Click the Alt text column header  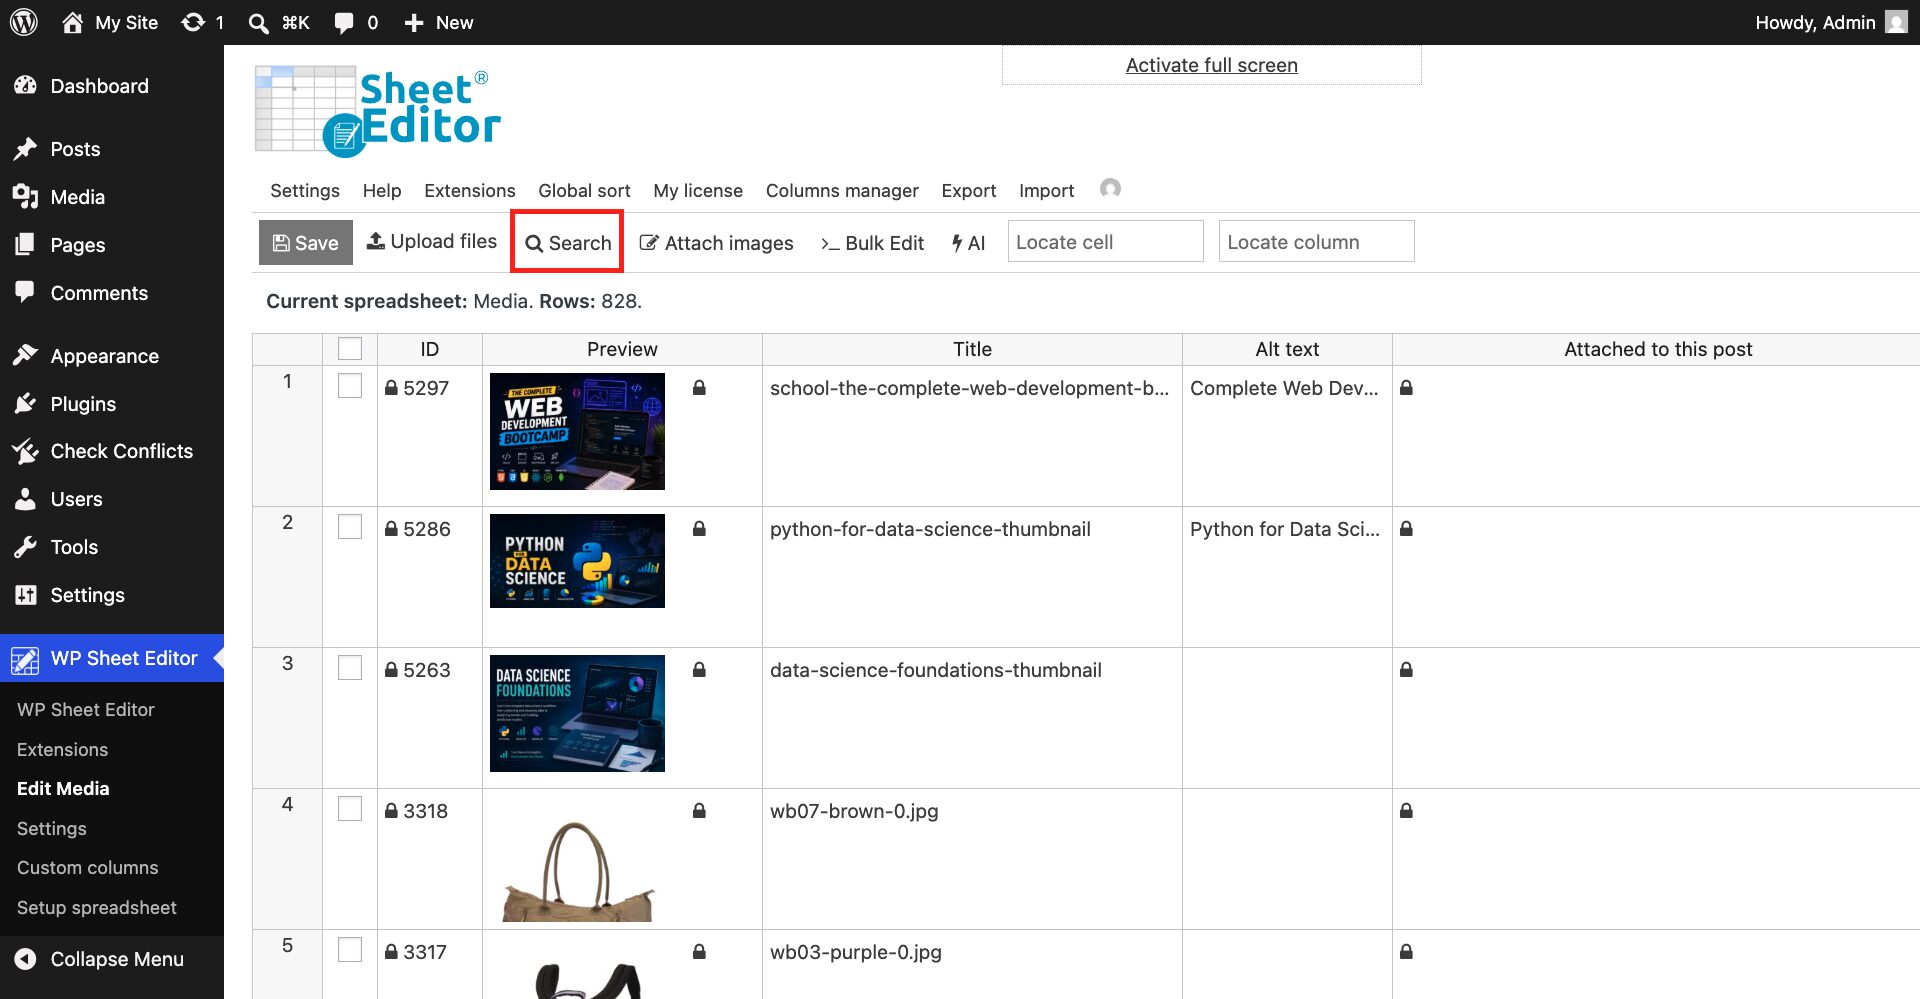click(1287, 349)
